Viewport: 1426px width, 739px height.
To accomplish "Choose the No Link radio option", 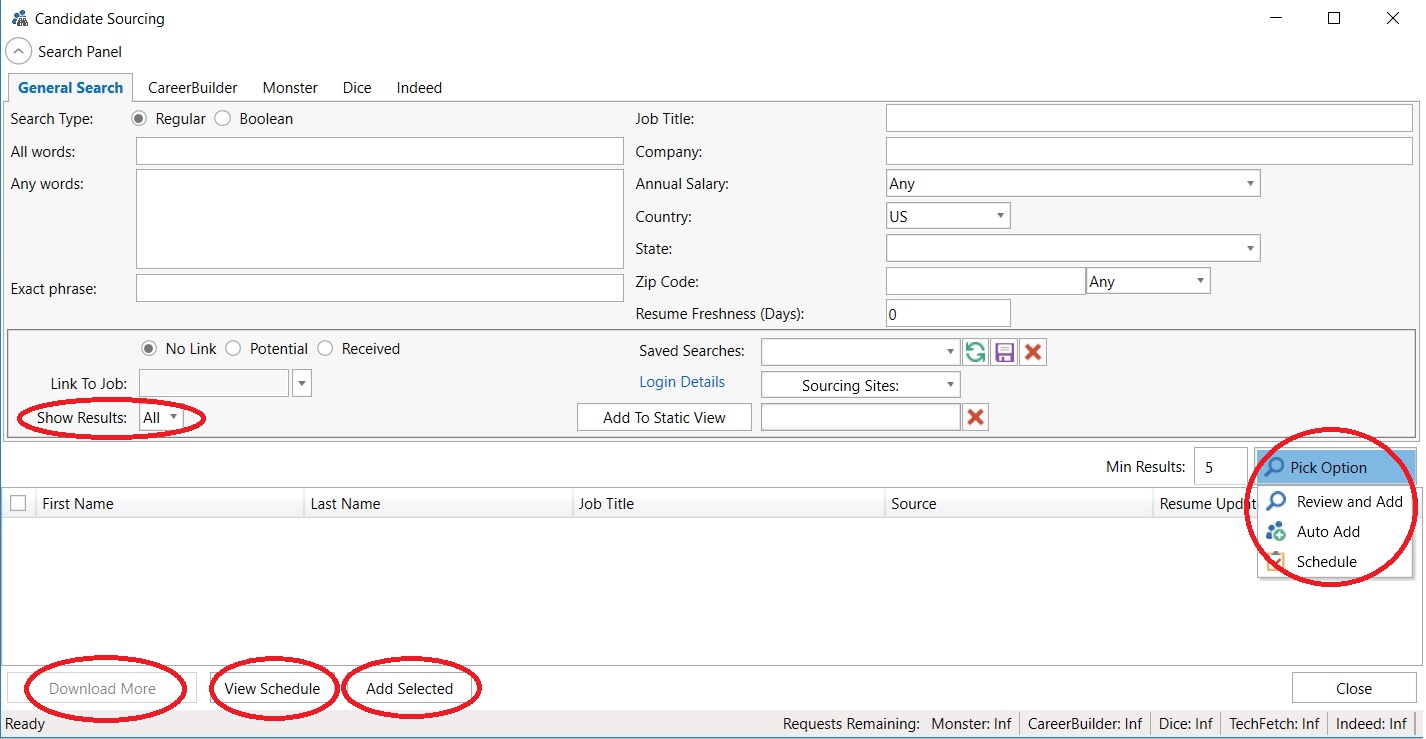I will tap(149, 349).
